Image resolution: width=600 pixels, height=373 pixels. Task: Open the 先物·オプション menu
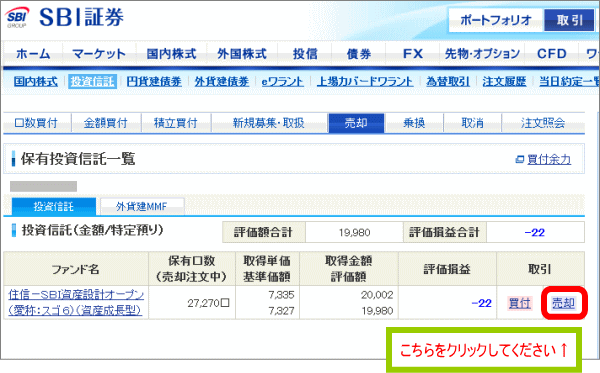point(482,54)
